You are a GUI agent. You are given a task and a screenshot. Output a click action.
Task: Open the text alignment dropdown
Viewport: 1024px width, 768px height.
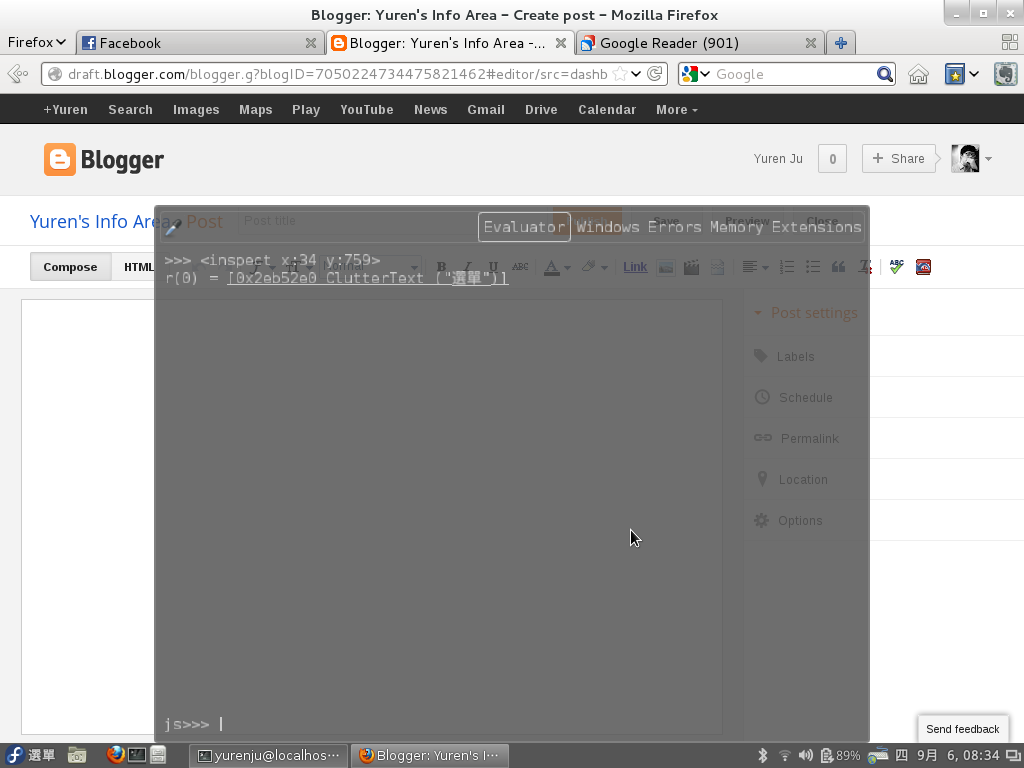click(756, 267)
